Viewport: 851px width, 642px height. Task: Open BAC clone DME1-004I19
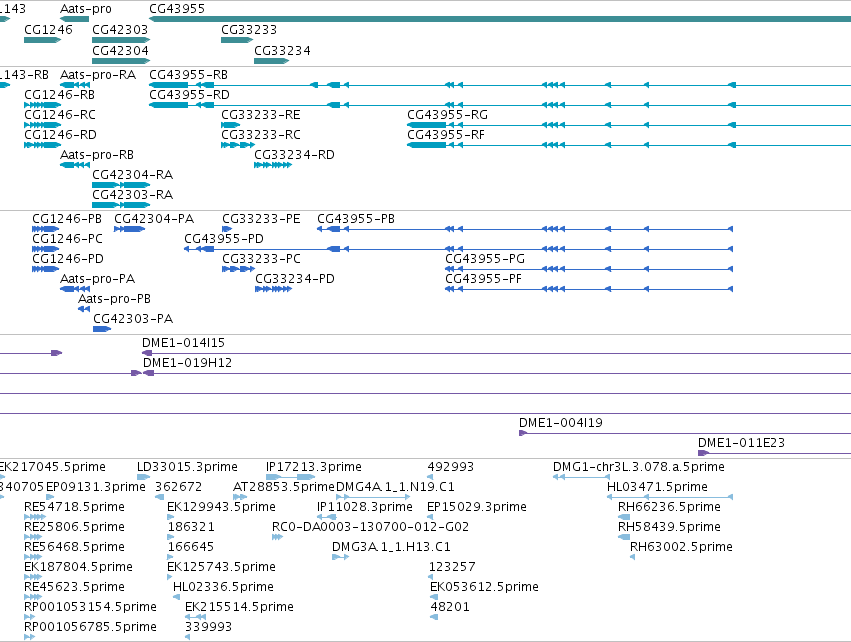685,433
